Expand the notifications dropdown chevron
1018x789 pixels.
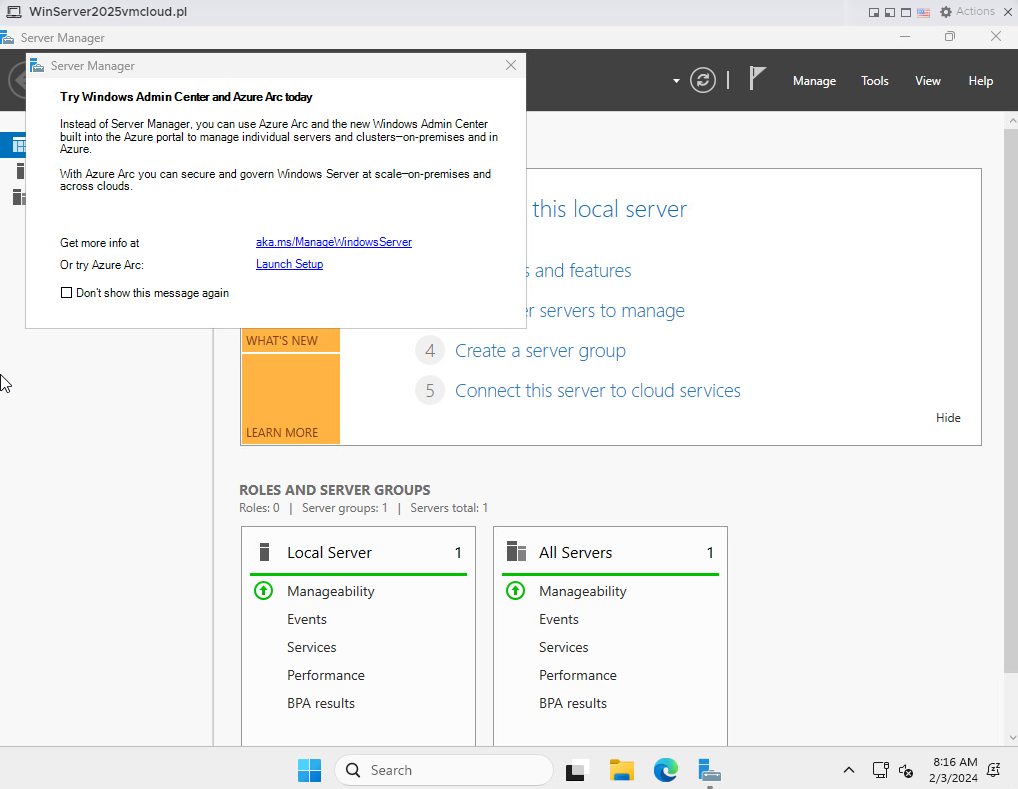(675, 81)
